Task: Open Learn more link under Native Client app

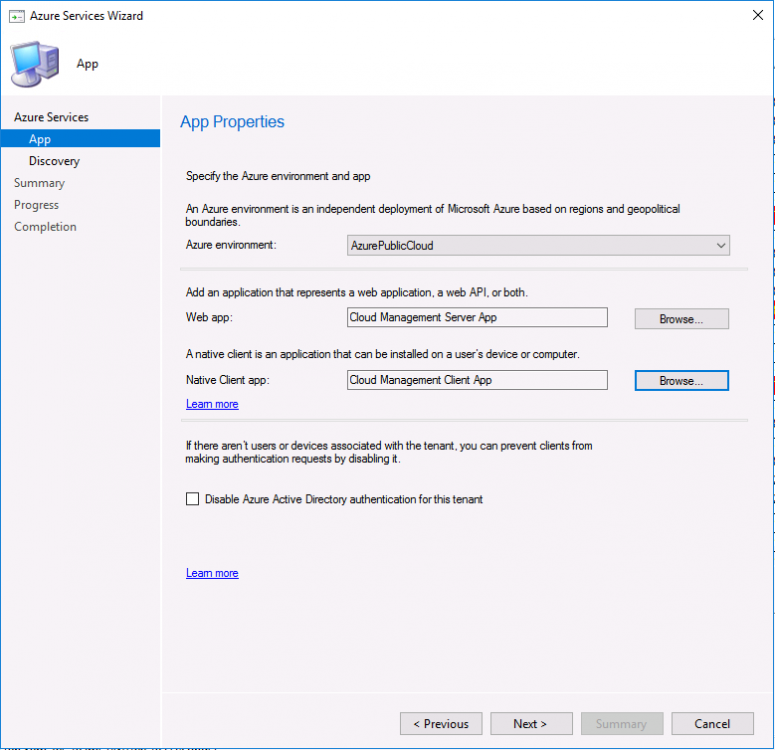Action: (x=212, y=404)
